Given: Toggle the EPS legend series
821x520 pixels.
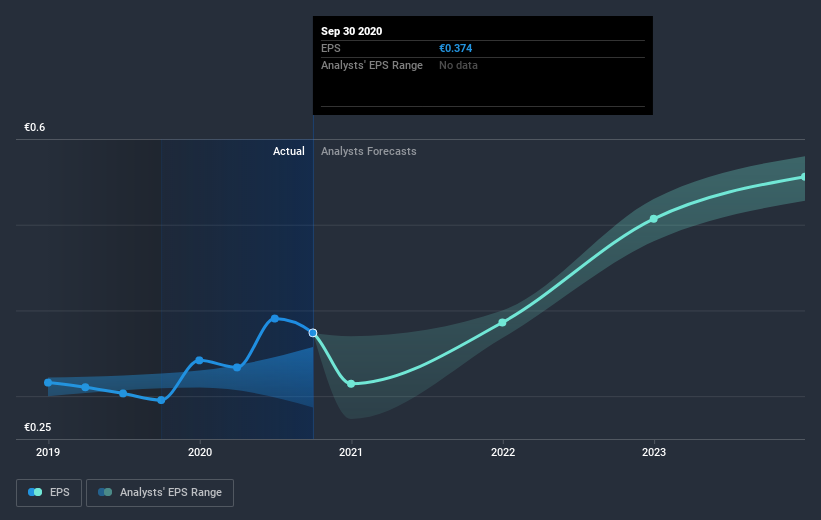Looking at the screenshot, I should [49, 492].
